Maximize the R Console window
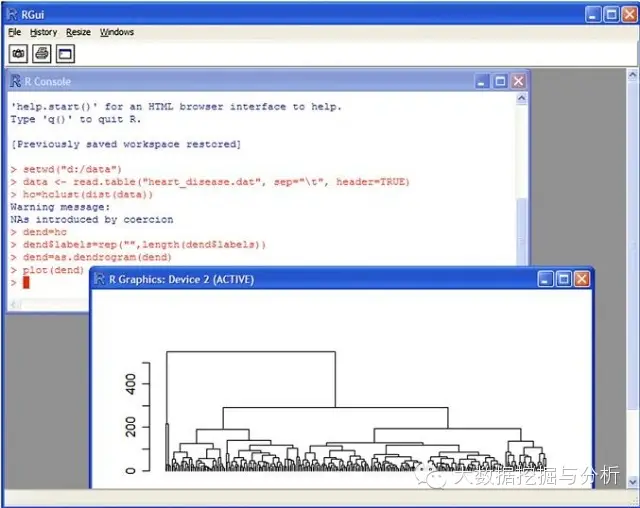 tap(500, 81)
